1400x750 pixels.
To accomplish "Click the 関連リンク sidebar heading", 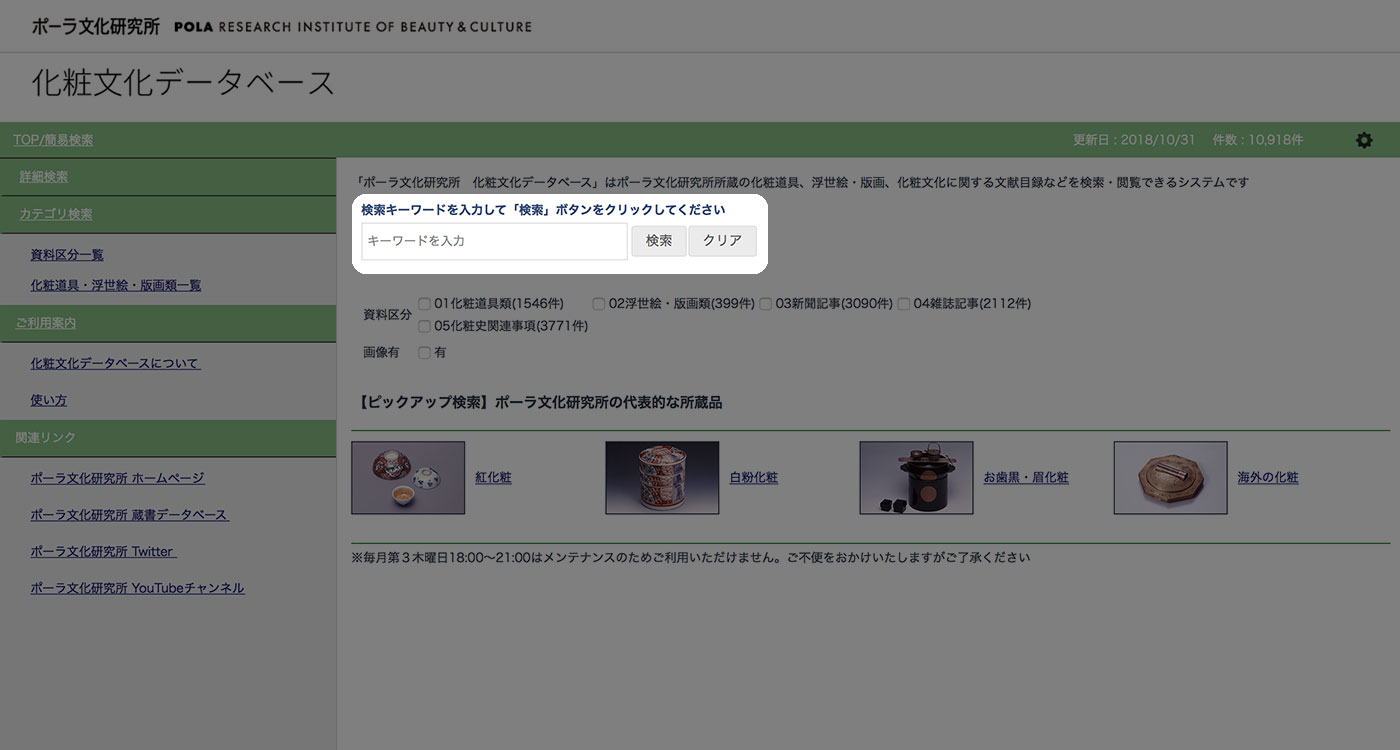I will [x=46, y=437].
